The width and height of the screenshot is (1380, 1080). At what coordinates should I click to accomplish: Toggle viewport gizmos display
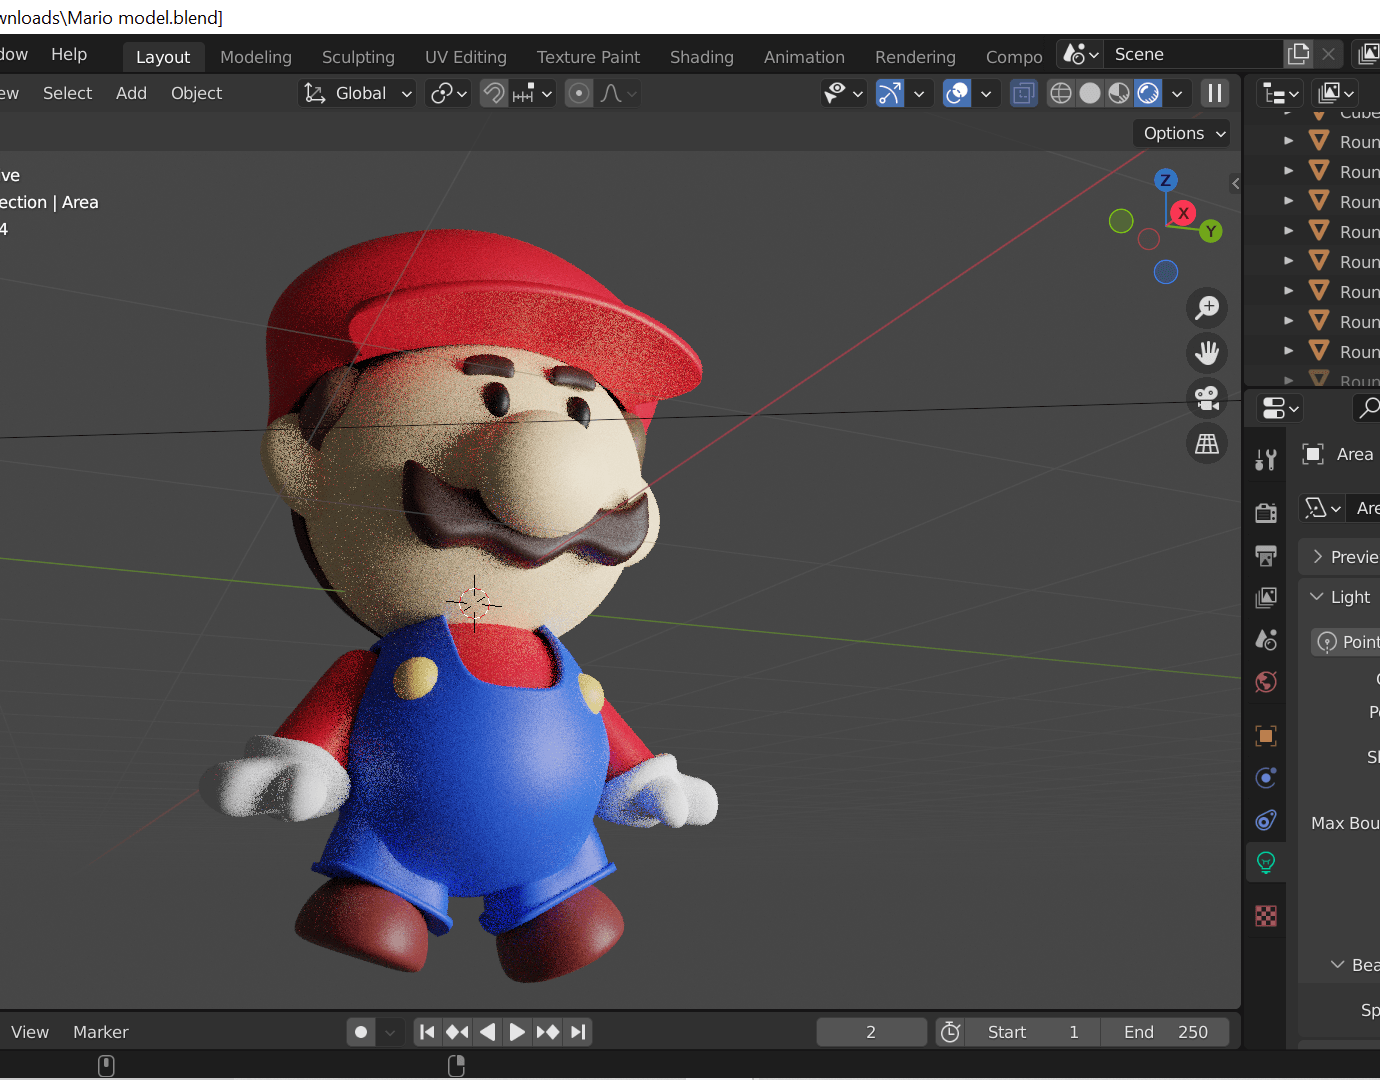889,93
